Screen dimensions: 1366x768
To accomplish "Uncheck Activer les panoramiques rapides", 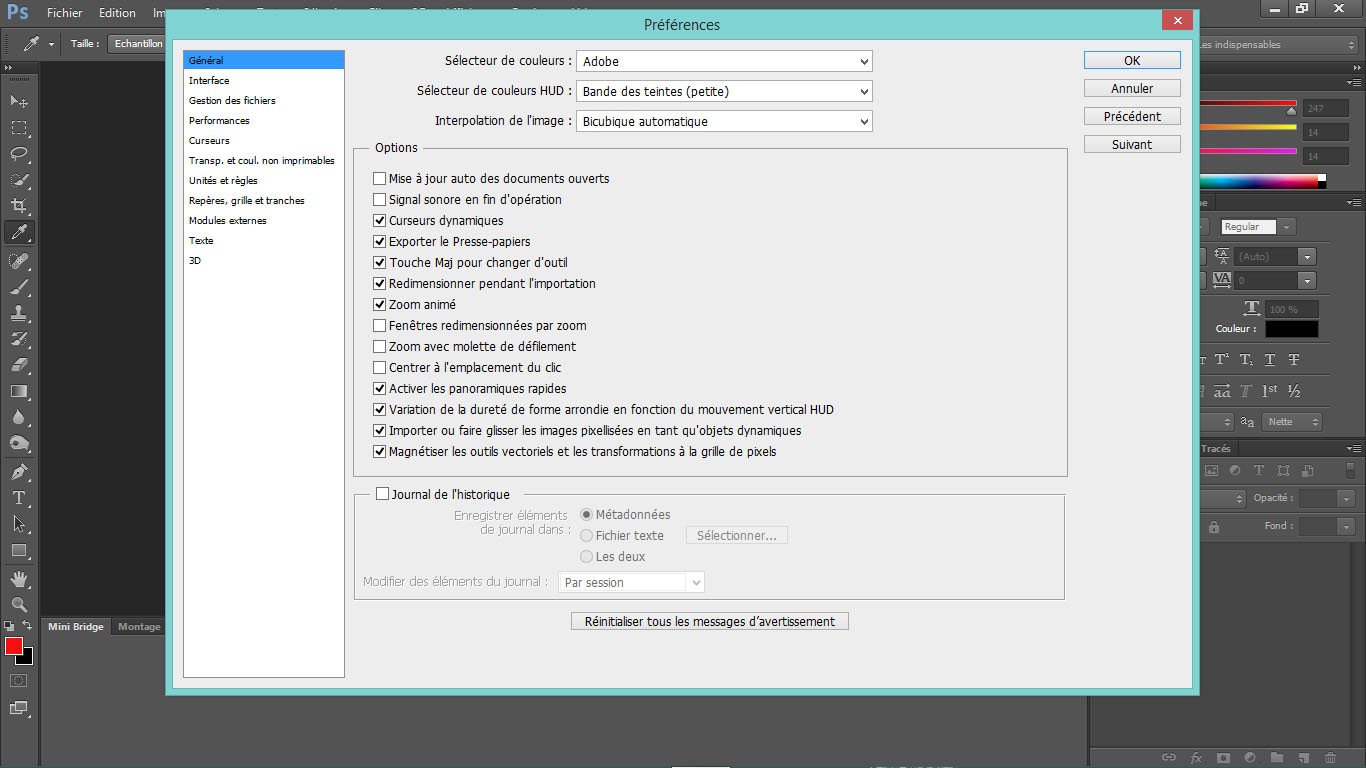I will 379,388.
